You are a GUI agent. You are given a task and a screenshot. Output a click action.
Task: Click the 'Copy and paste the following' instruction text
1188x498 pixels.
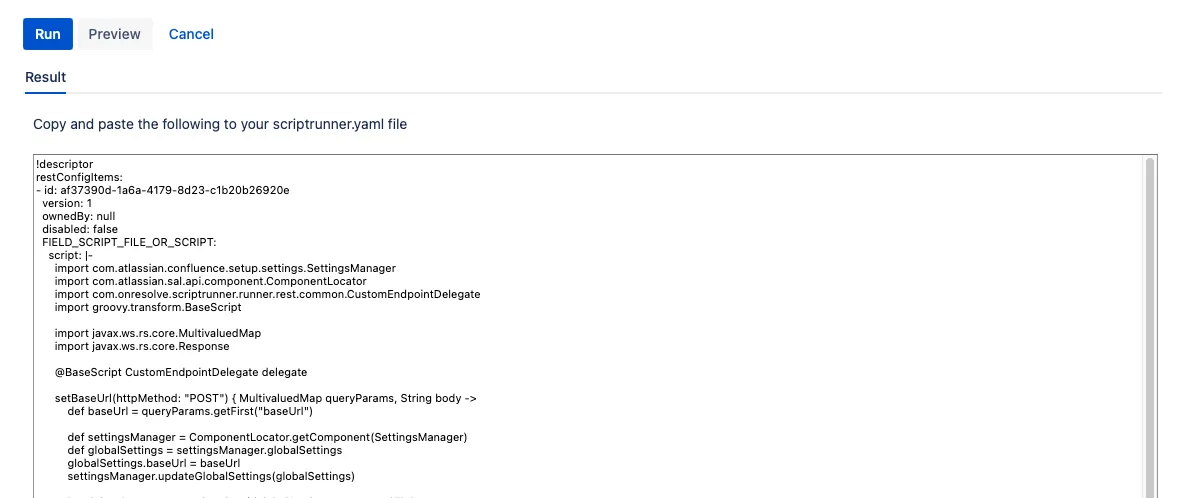[220, 124]
